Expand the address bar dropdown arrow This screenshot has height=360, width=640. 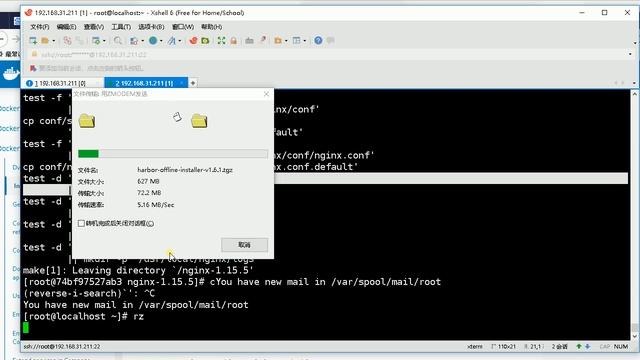click(x=630, y=54)
